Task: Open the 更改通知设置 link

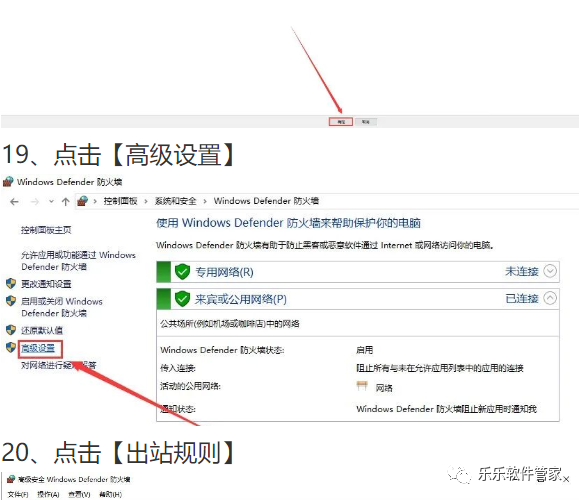Action: (46, 284)
